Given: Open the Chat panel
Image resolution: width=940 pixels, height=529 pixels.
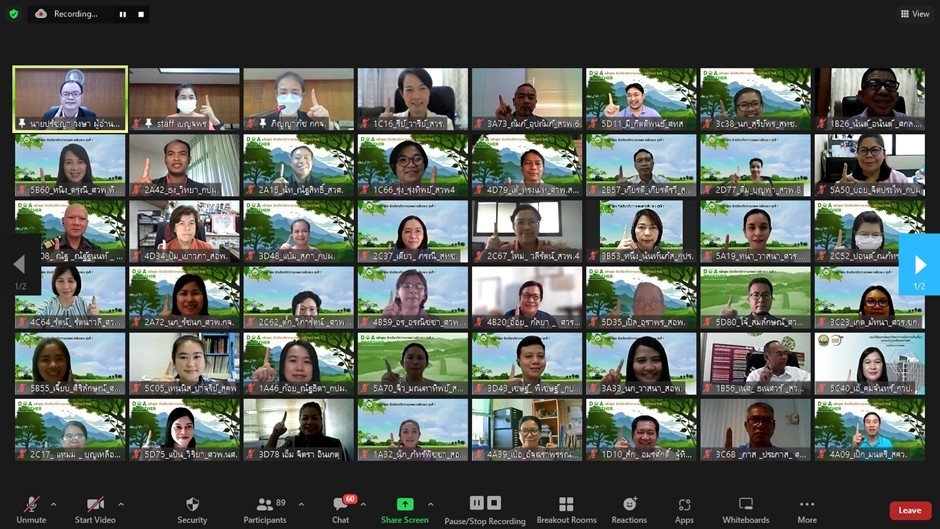Looking at the screenshot, I should (341, 510).
